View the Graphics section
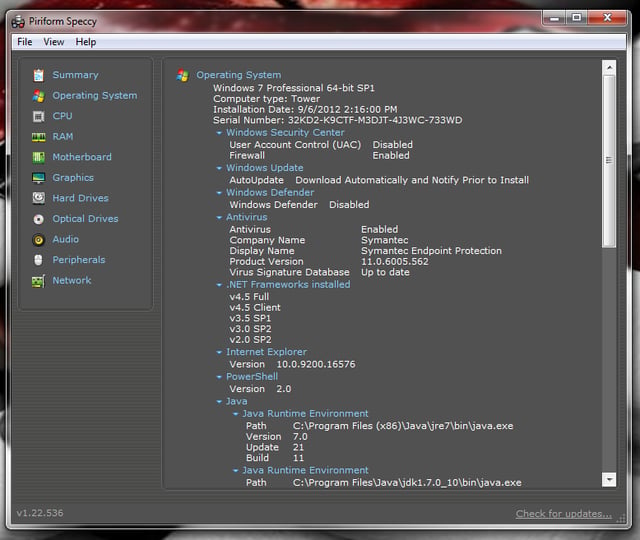Image resolution: width=640 pixels, height=540 pixels. click(73, 178)
